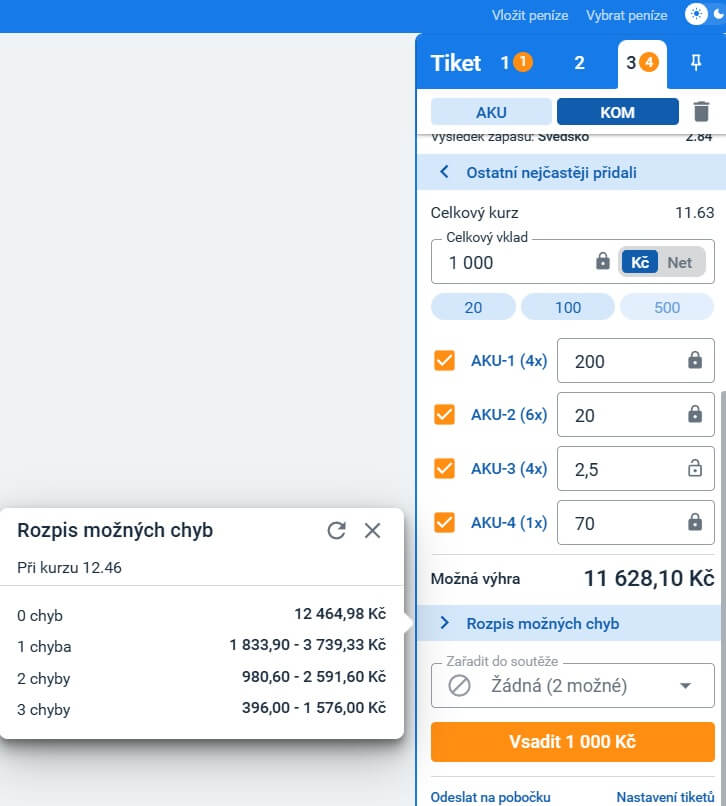
Task: Uncheck the AKU-4 (1x) checkbox
Action: (x=444, y=522)
